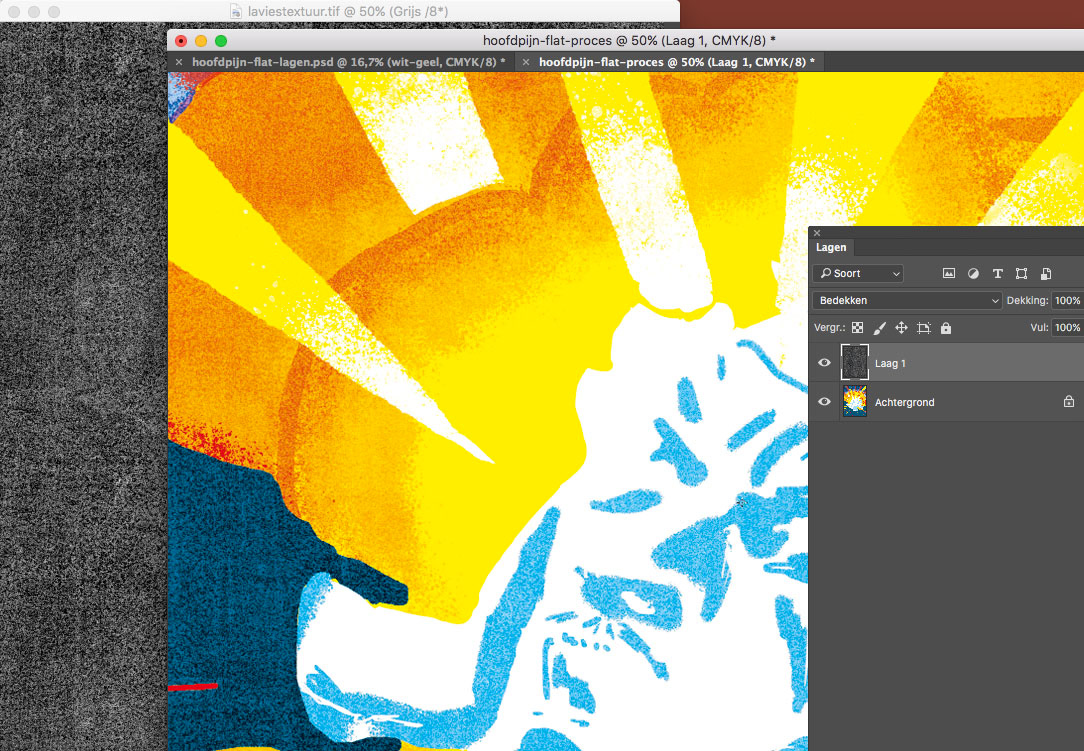
Task: Click Vul fill value field
Action: 1067,327
